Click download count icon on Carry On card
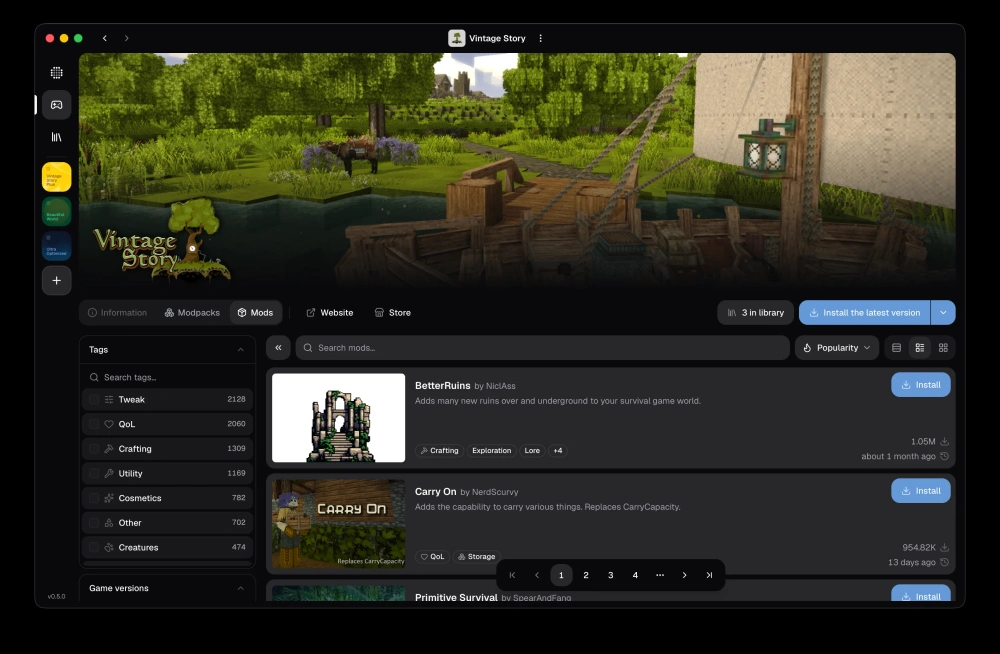Image resolution: width=1000 pixels, height=654 pixels. (945, 547)
